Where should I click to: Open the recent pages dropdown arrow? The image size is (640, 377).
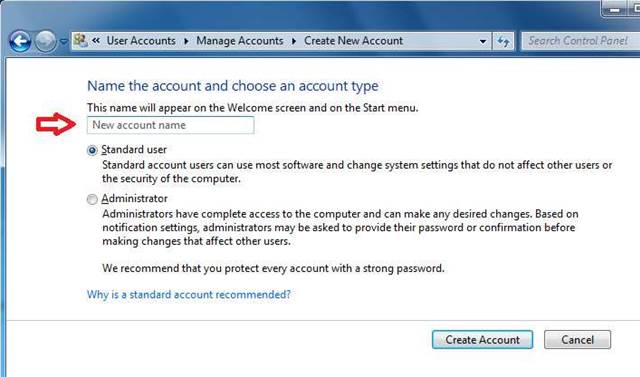point(64,42)
